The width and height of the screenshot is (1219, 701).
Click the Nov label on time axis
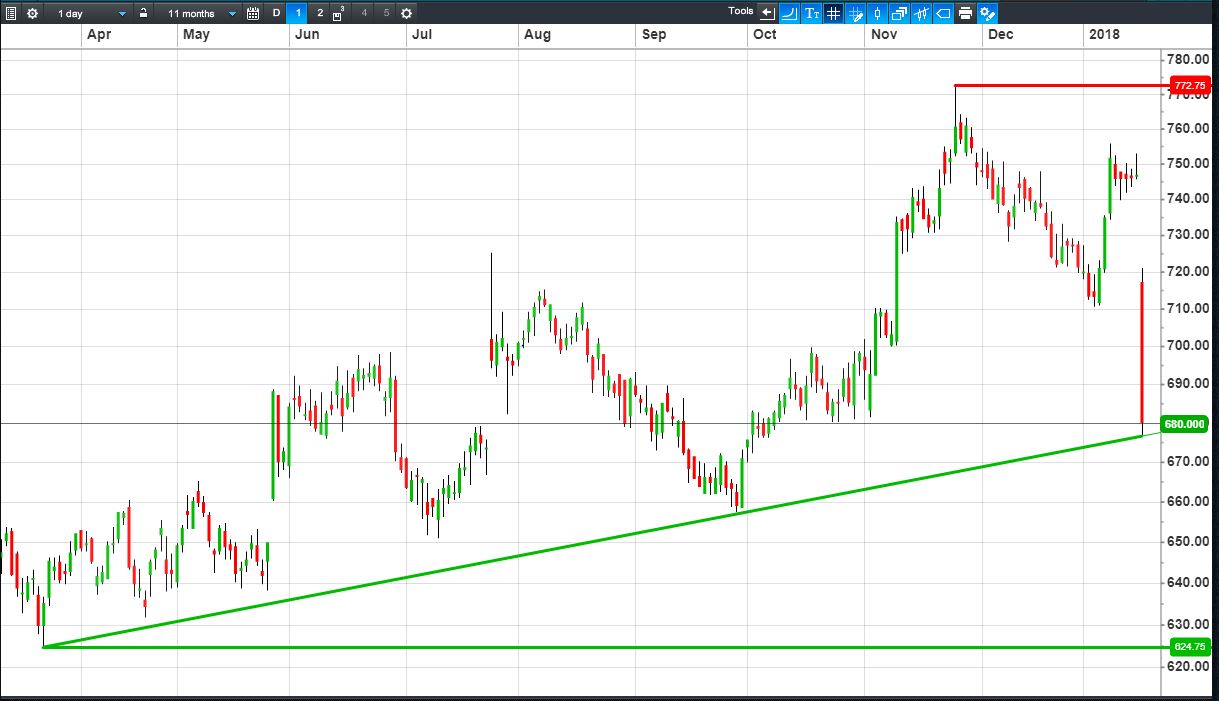[x=884, y=35]
